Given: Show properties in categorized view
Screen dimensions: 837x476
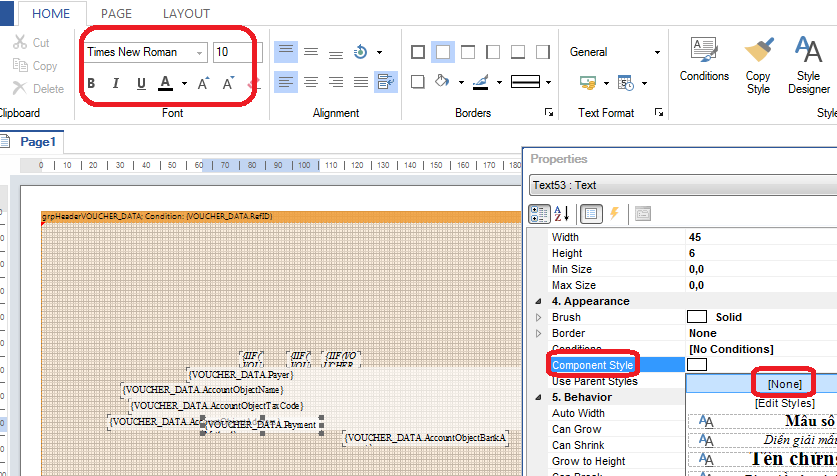Looking at the screenshot, I should (x=540, y=214).
